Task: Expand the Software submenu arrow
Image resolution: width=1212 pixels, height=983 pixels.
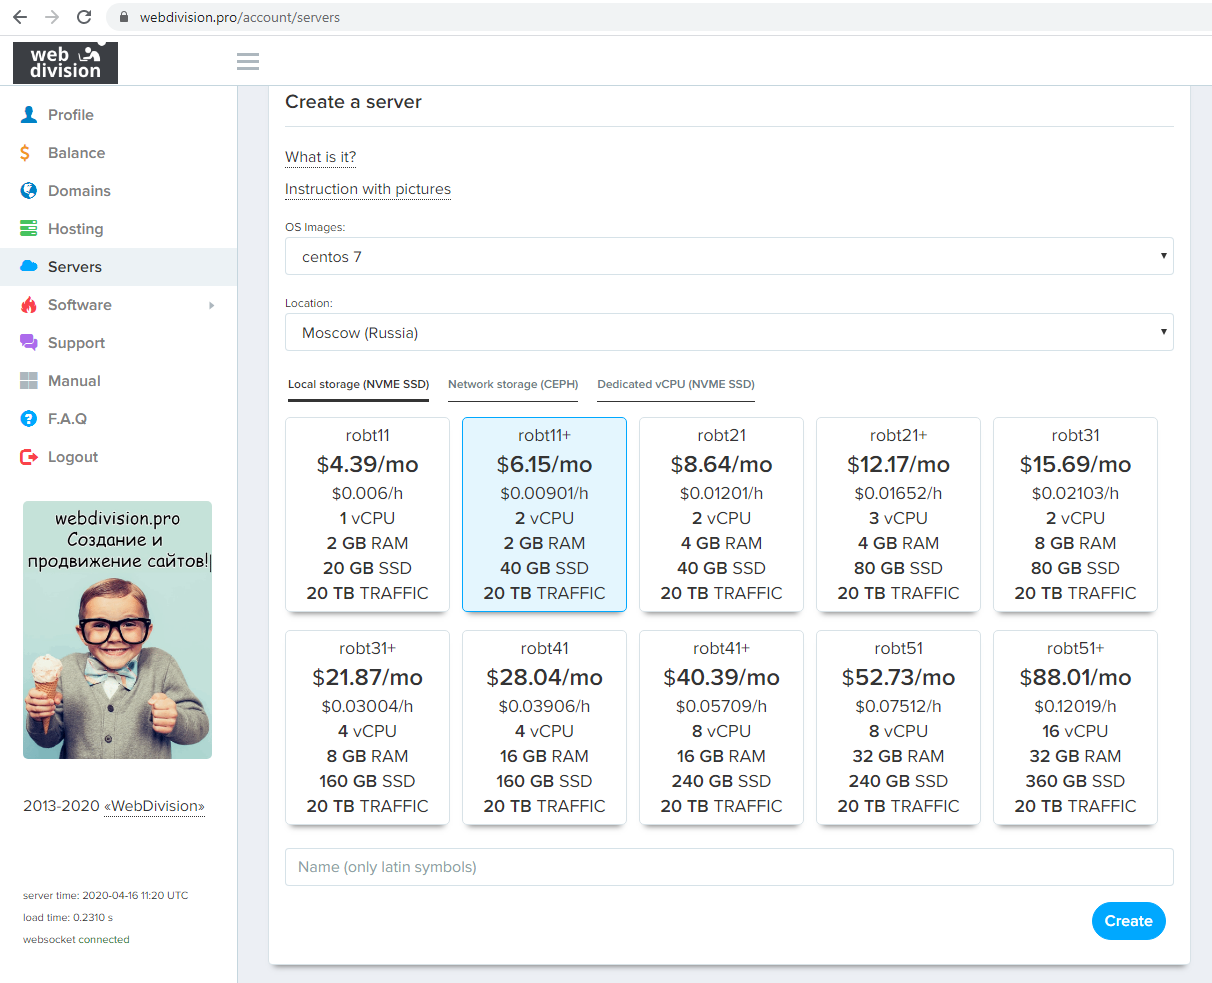Action: pyautogui.click(x=212, y=305)
